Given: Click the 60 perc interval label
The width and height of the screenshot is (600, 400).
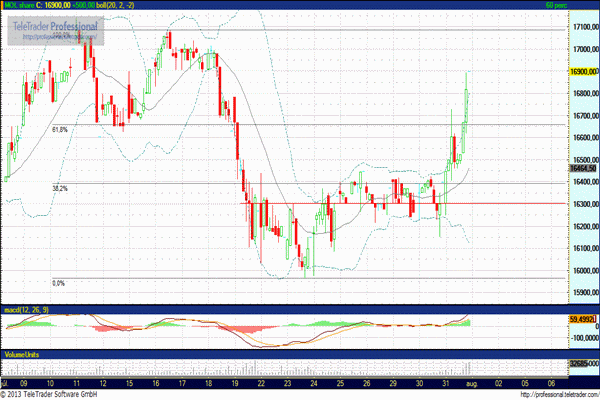Looking at the screenshot, I should coord(581,6).
